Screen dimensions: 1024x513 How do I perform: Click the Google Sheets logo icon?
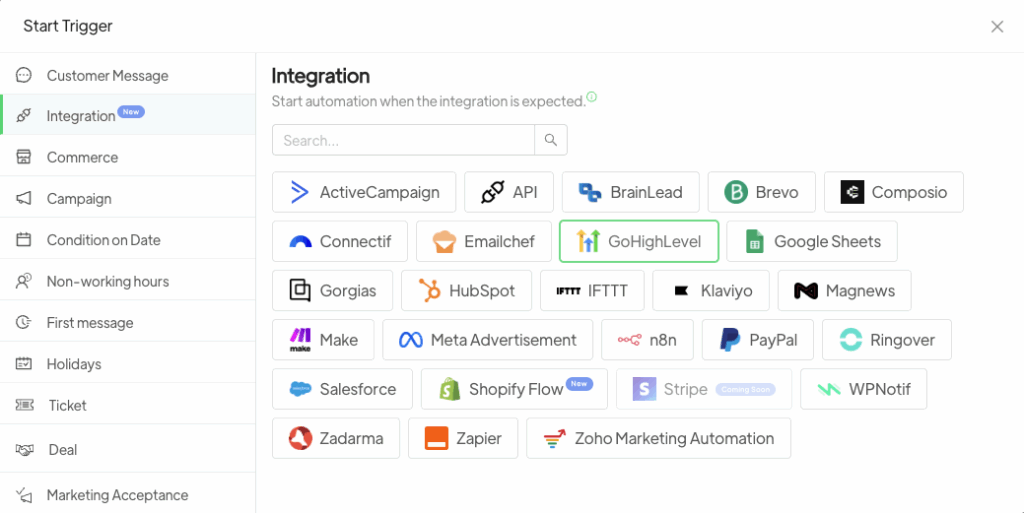755,242
